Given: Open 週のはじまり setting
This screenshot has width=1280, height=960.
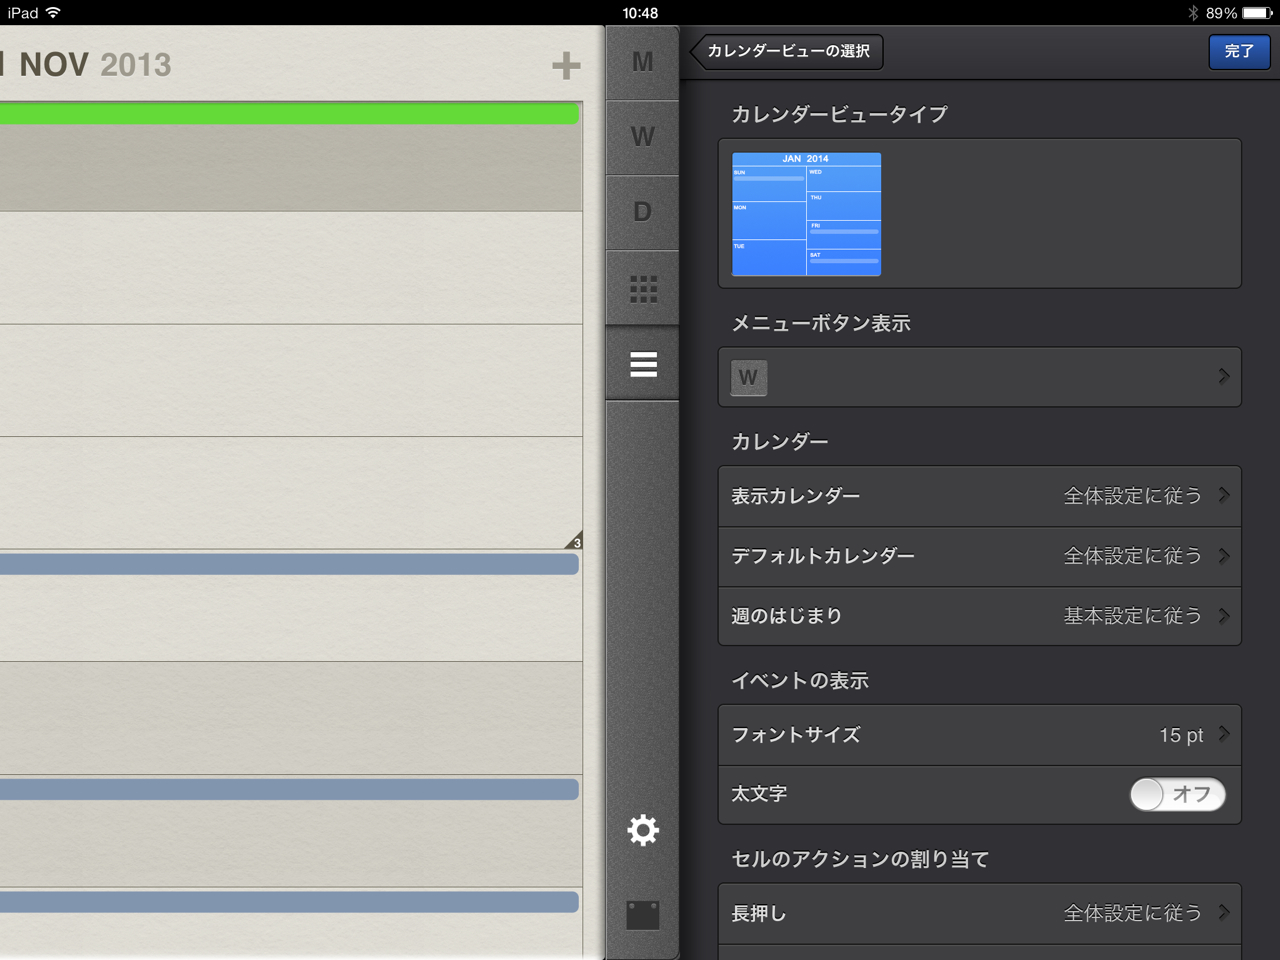Looking at the screenshot, I should pyautogui.click(x=979, y=616).
